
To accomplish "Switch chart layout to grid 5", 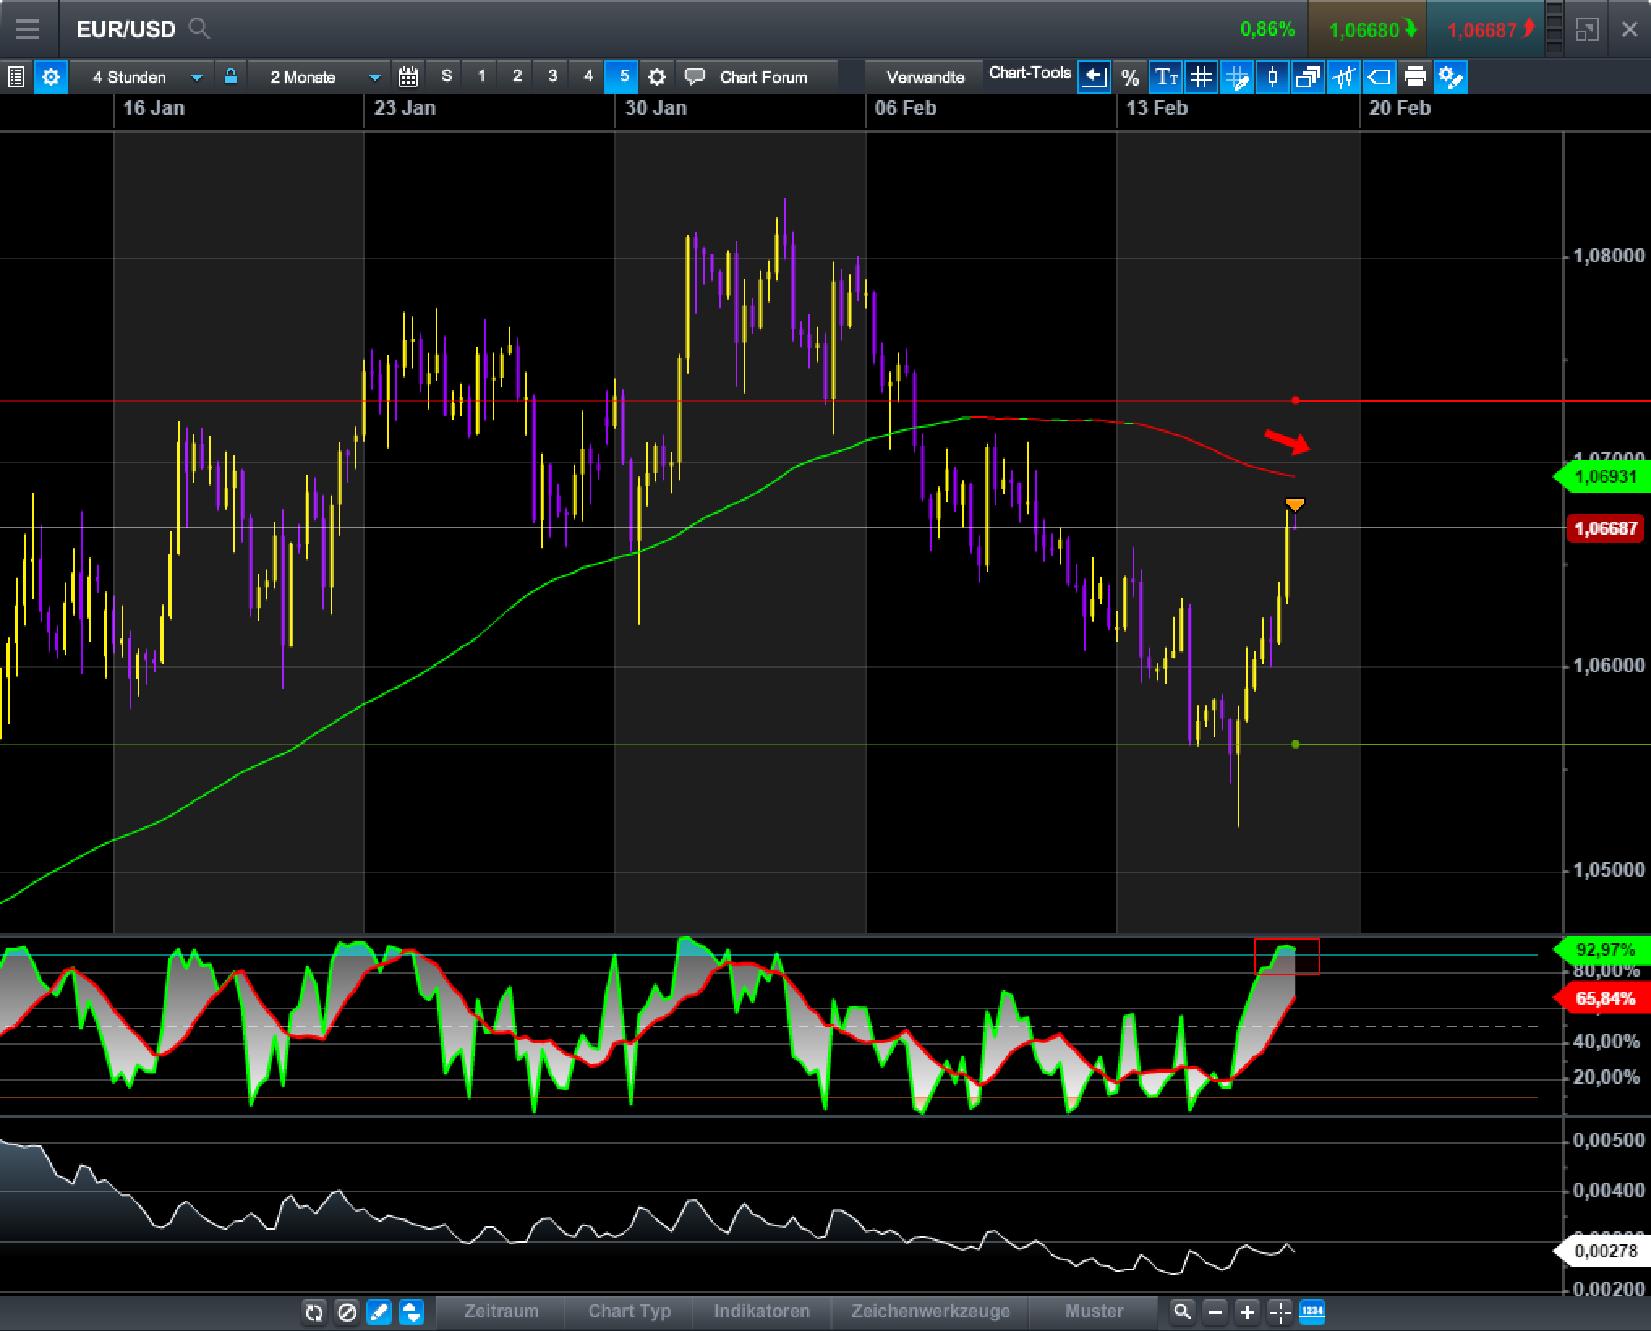I will tap(622, 76).
